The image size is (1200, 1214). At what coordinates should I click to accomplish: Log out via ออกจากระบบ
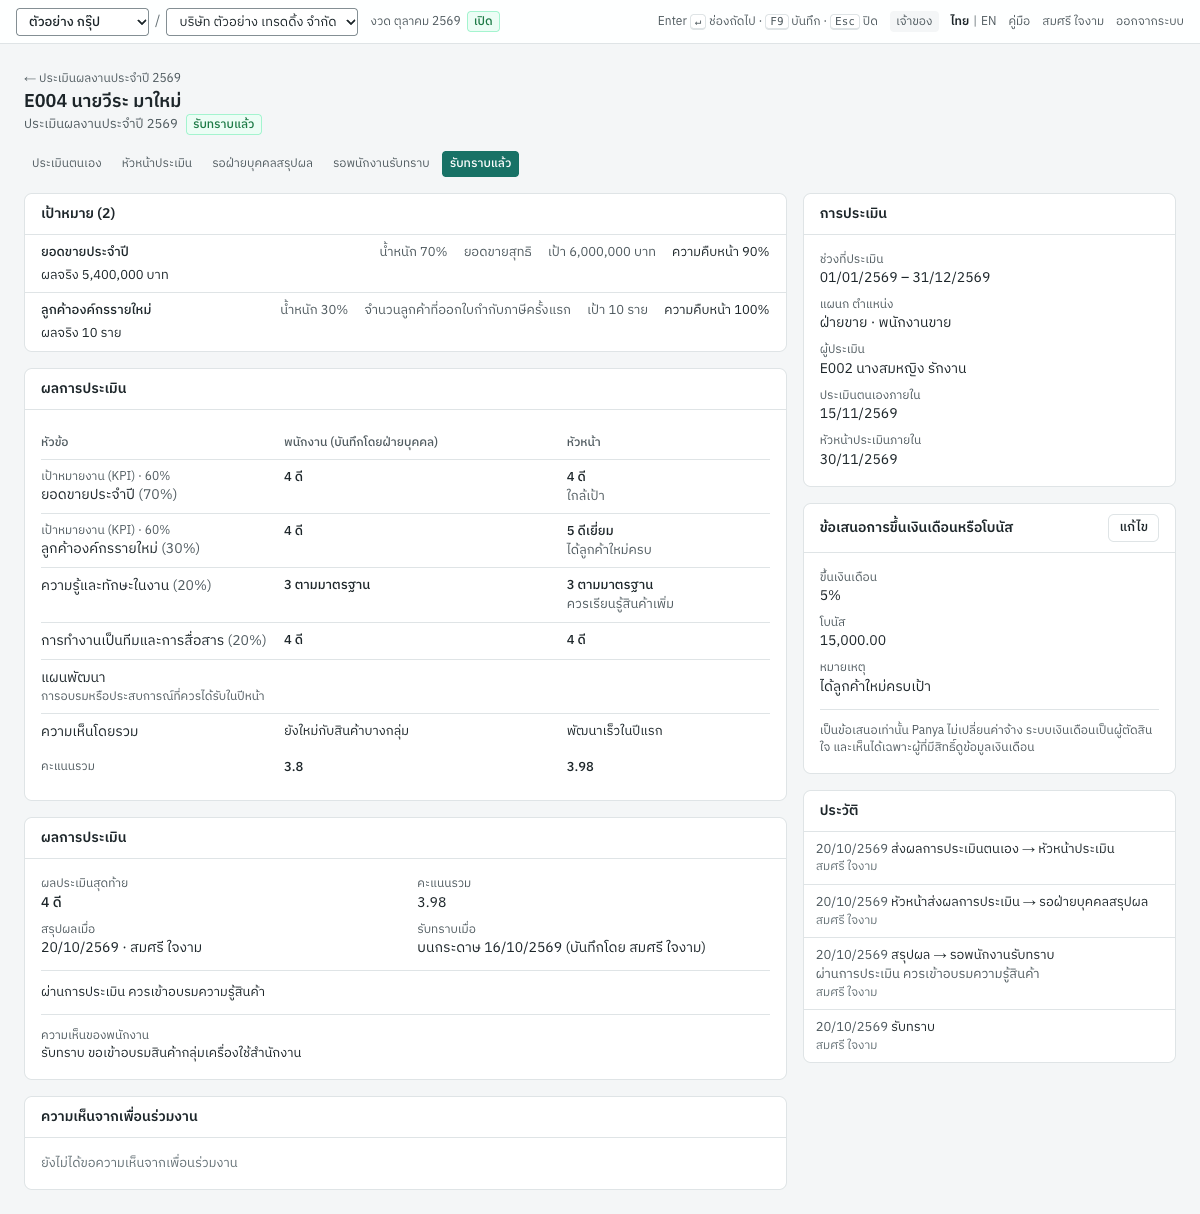coord(1150,21)
